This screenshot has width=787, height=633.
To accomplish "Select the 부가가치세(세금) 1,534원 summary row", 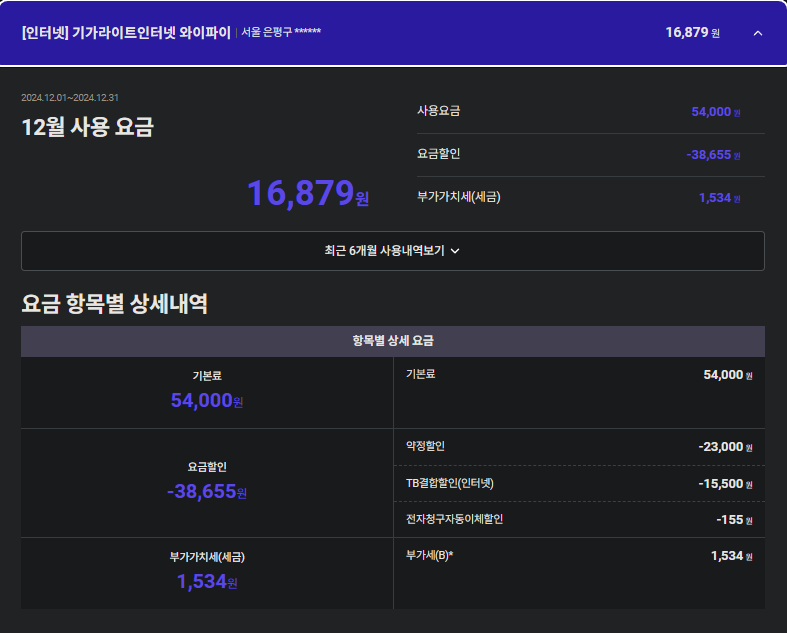I will click(590, 197).
